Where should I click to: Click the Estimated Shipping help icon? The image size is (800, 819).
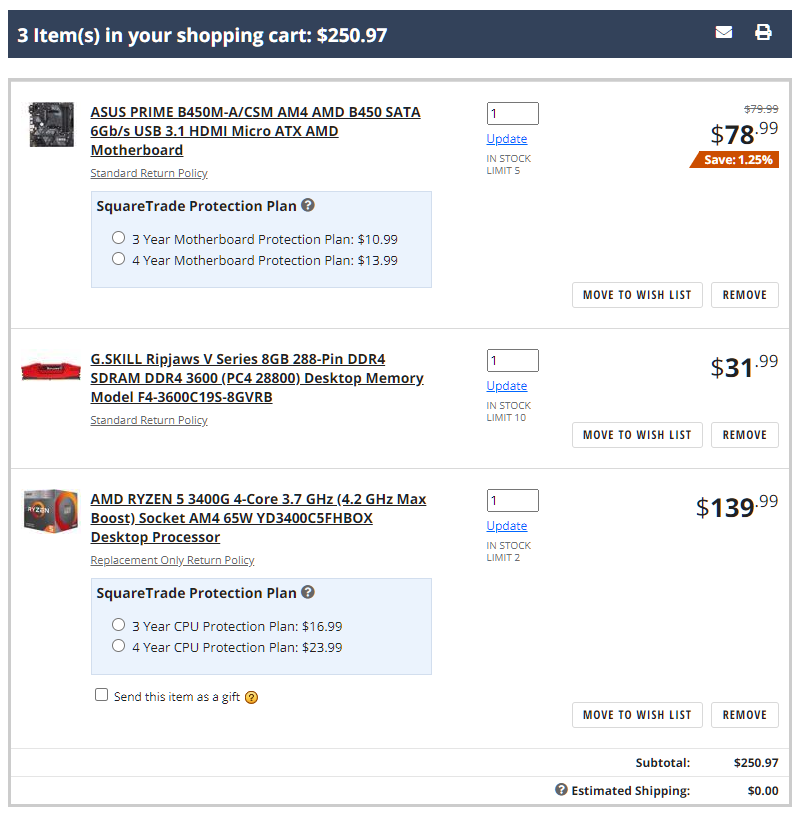(561, 790)
